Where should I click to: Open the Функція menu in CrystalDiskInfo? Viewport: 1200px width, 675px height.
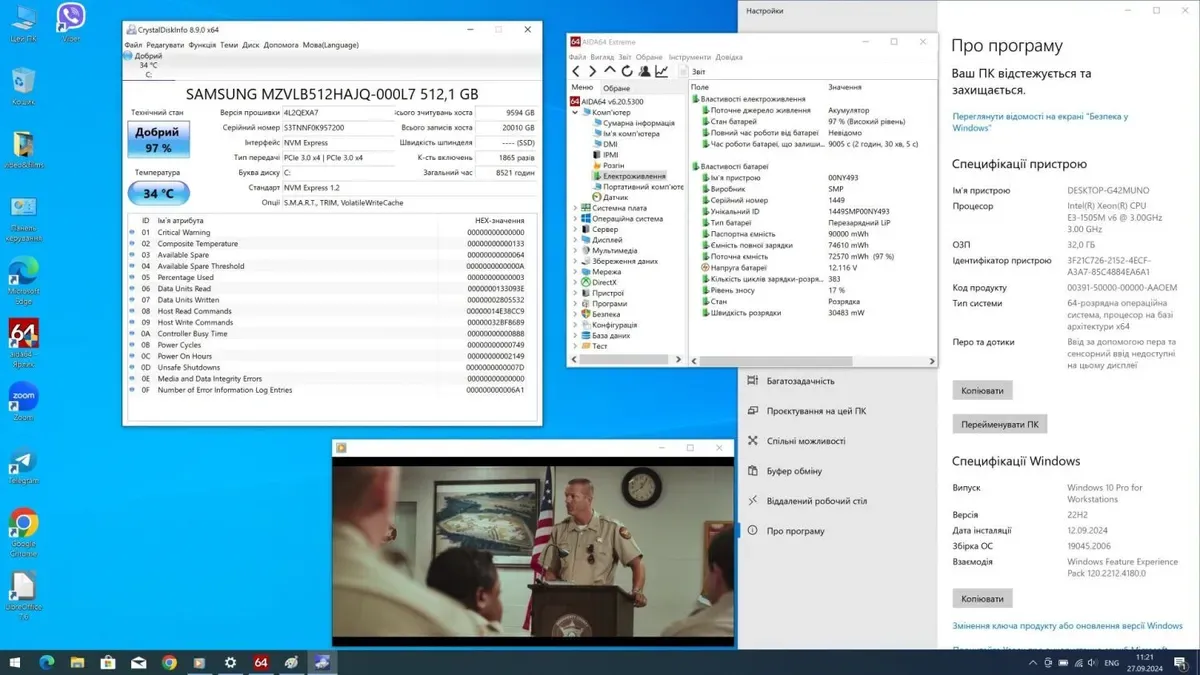click(202, 45)
